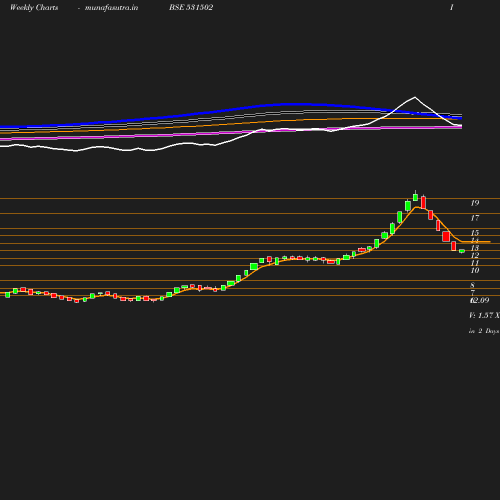
Task: Click the tallest green candlestick at the peak
Action: (x=415, y=197)
